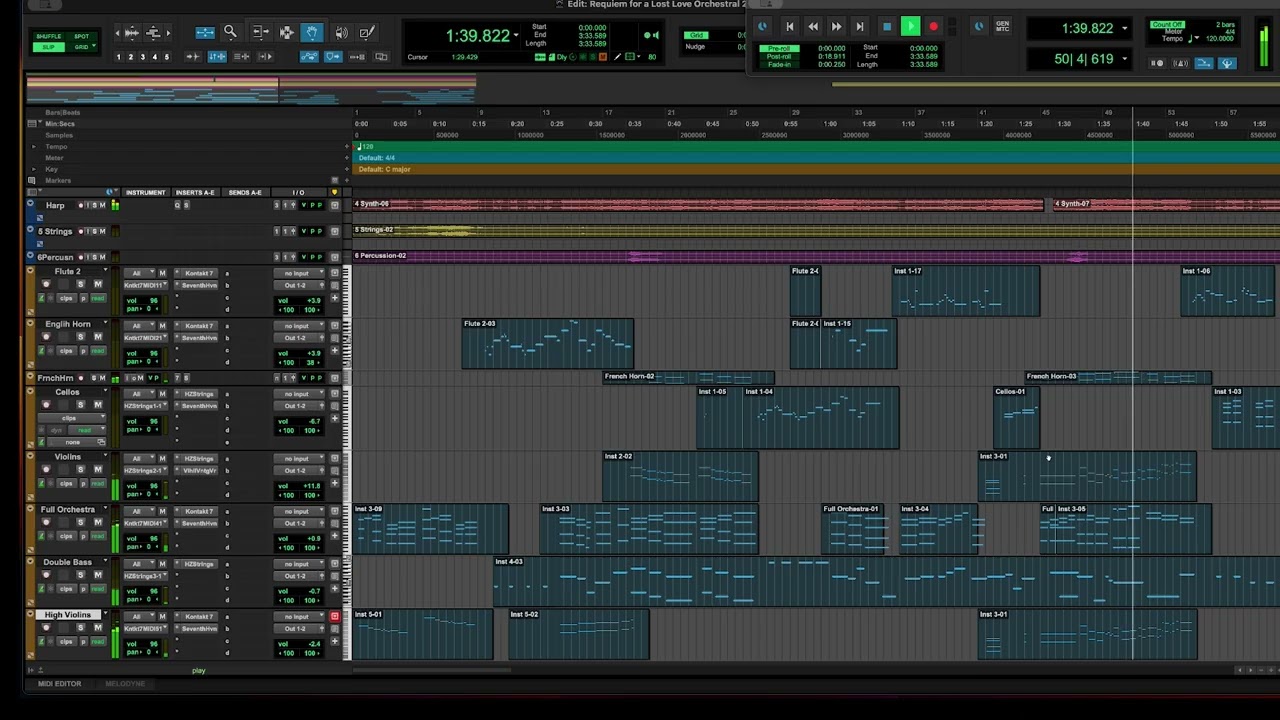
Task: Click the SENDS A-E column header
Action: 245,192
